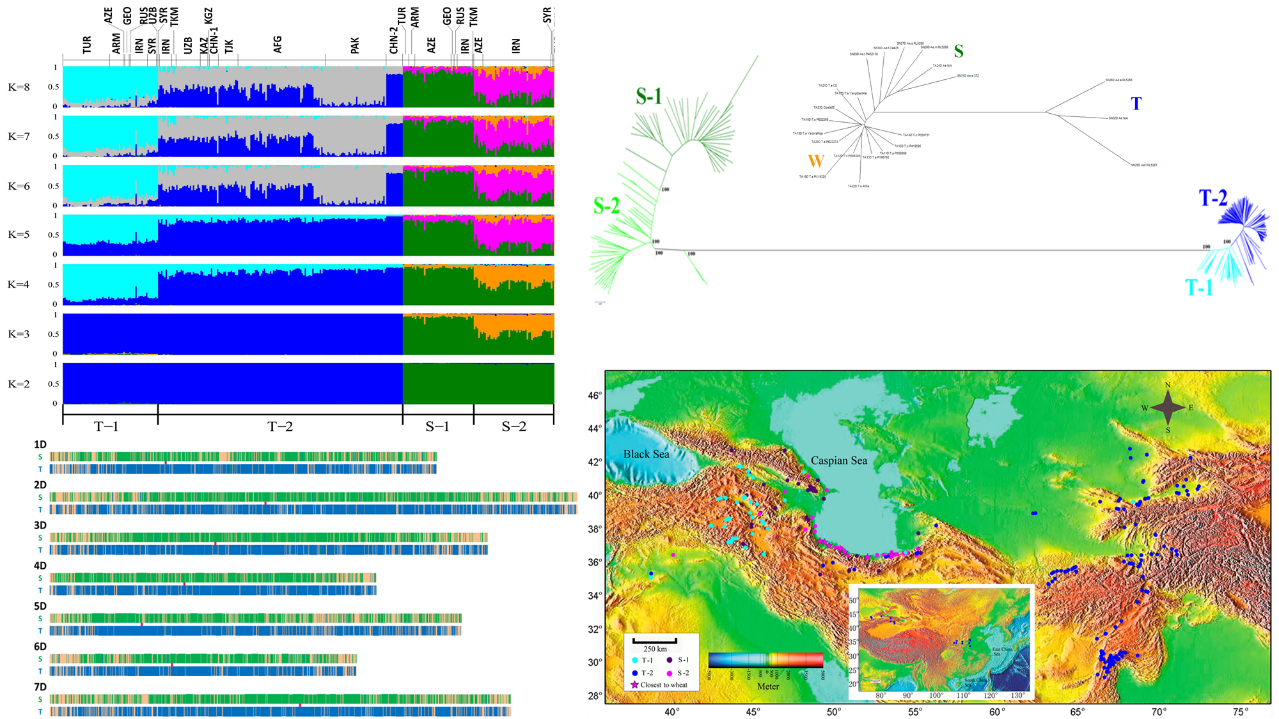1279x719 pixels.
Task: Select the K=8 row label
Action: point(18,87)
